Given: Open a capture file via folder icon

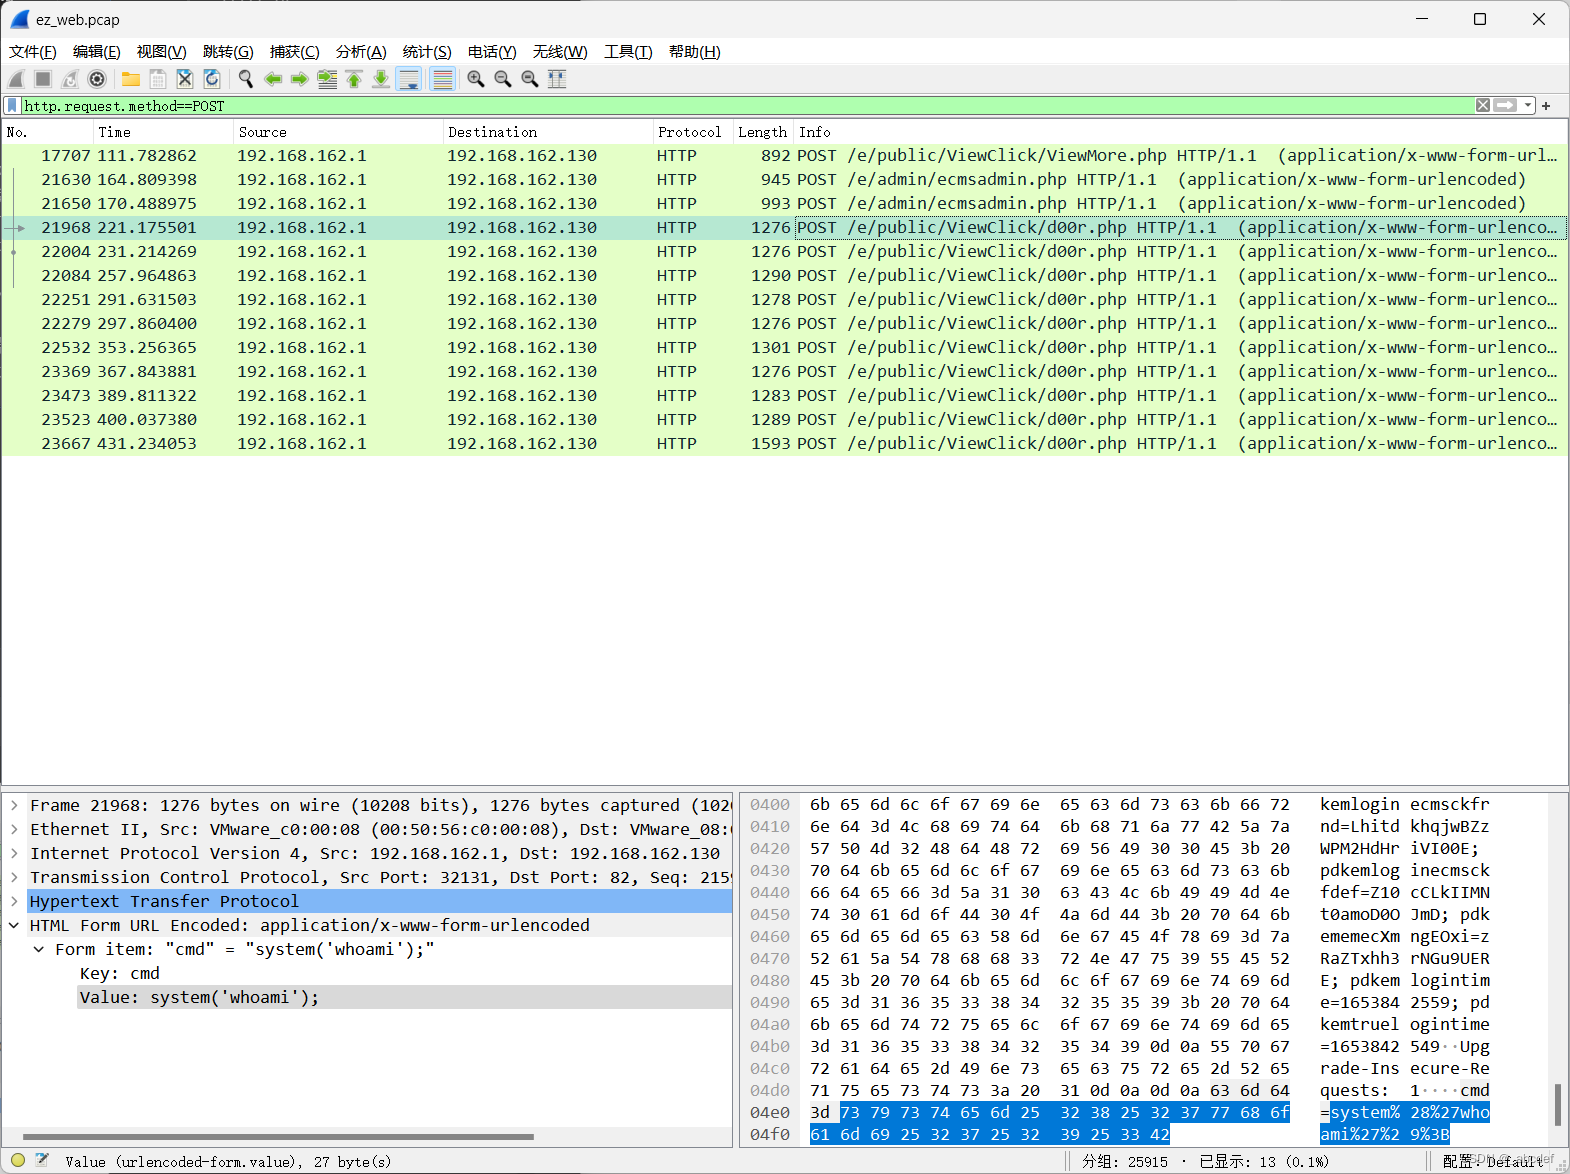Looking at the screenshot, I should coord(131,79).
